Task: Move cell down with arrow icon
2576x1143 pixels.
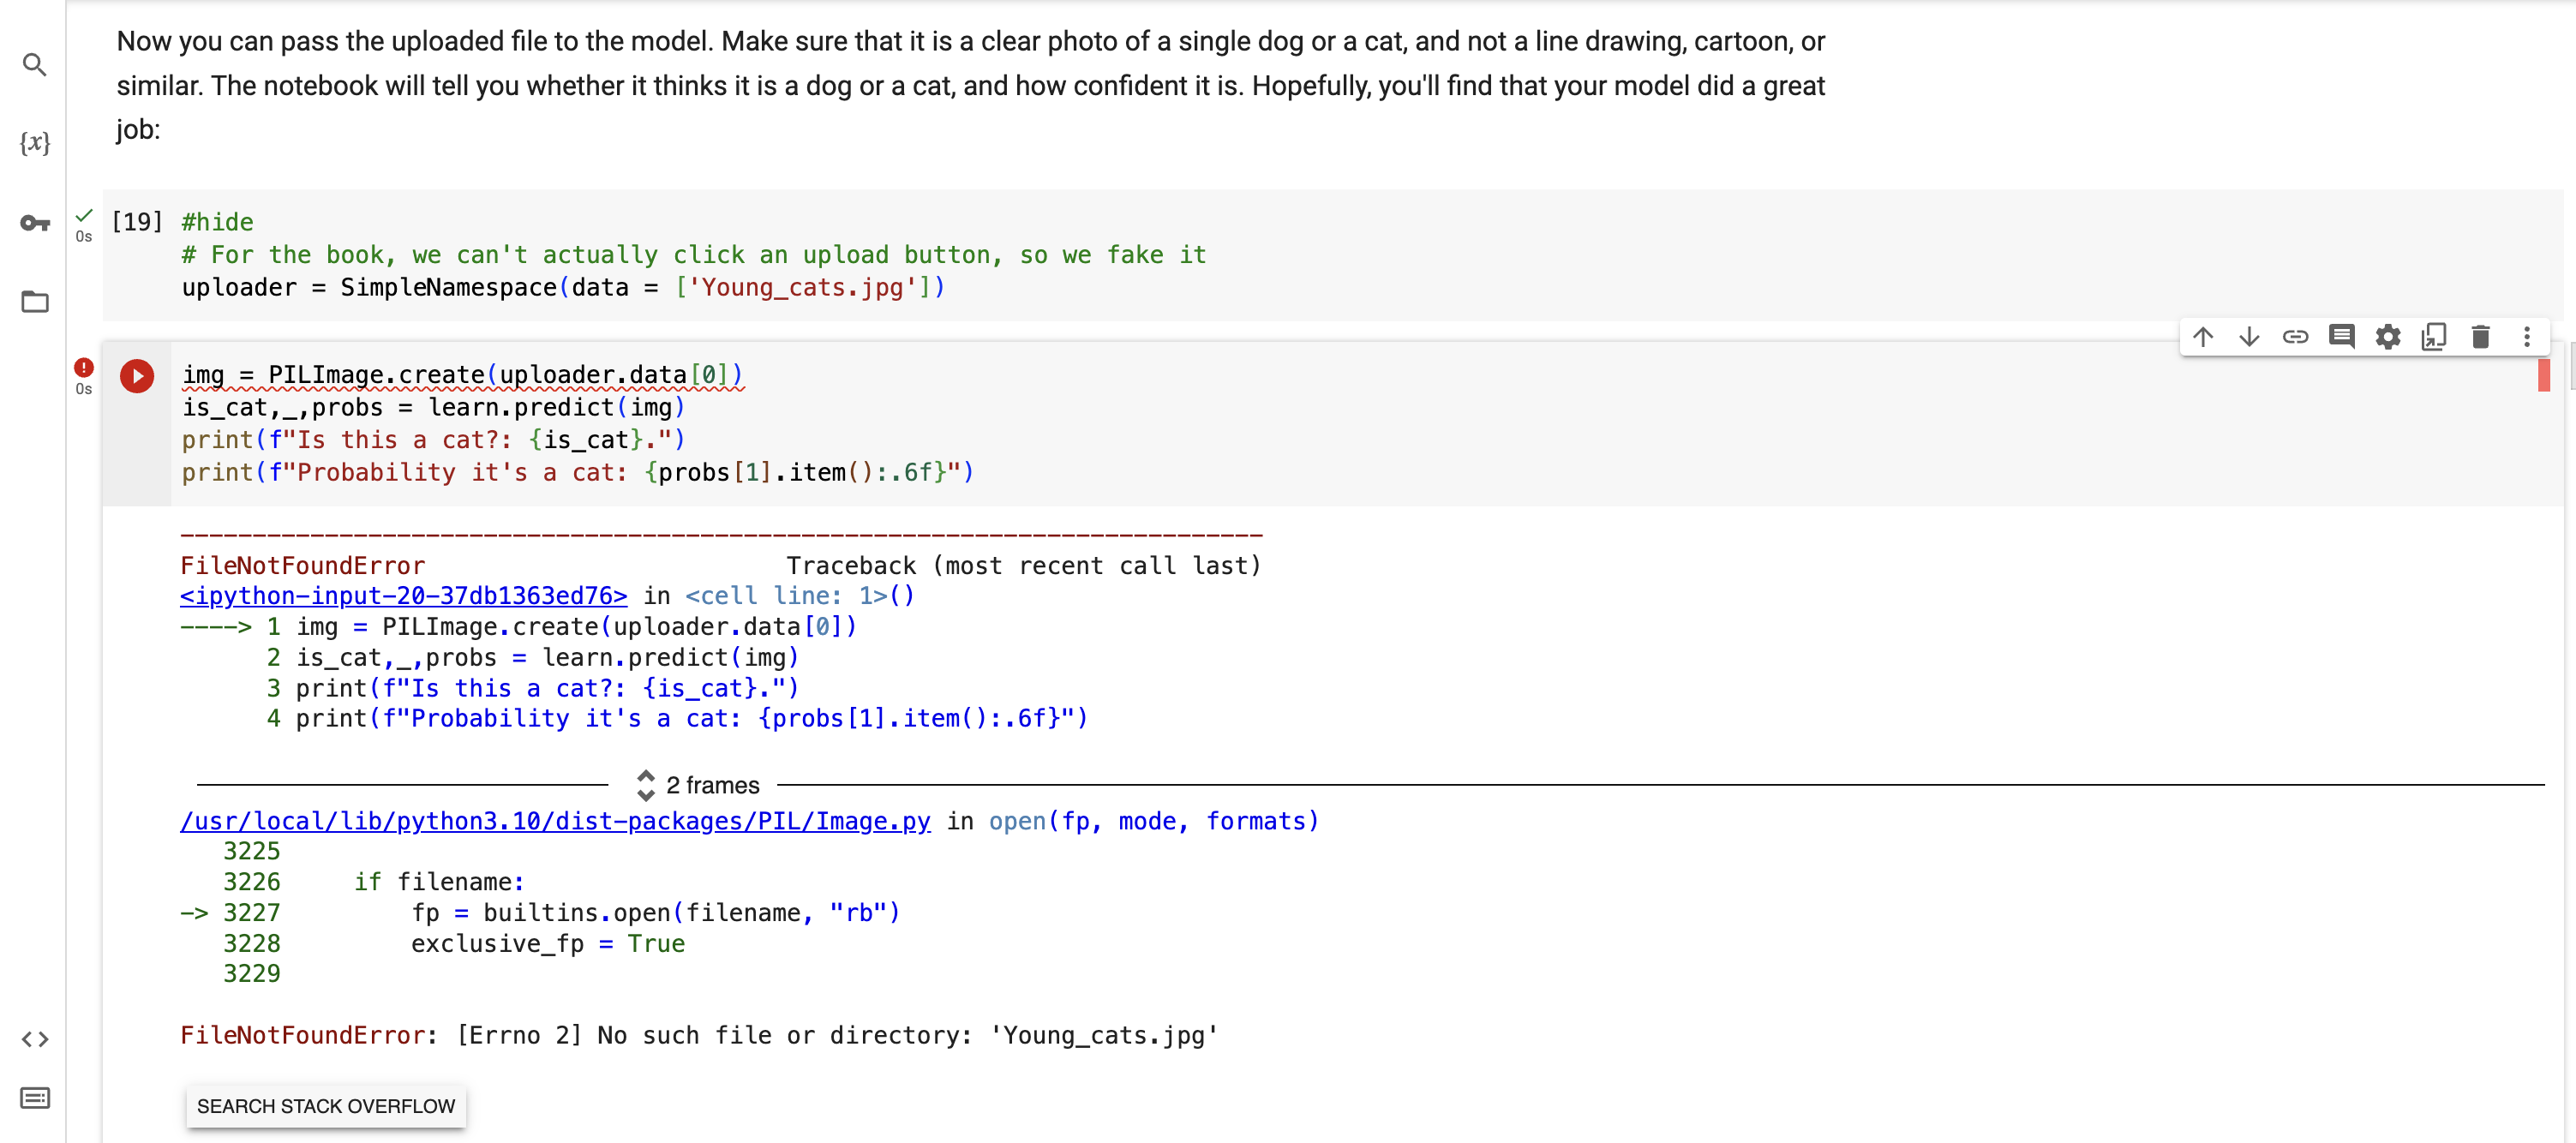Action: click(2249, 337)
